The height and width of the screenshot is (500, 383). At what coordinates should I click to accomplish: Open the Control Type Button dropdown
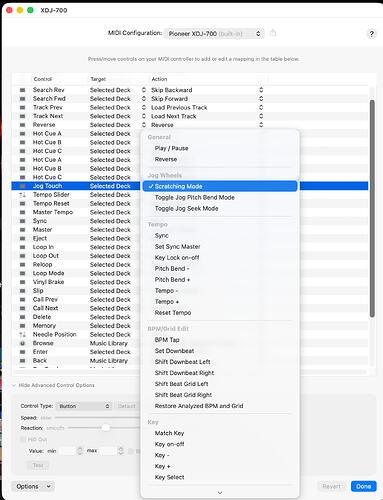pyautogui.click(x=84, y=406)
